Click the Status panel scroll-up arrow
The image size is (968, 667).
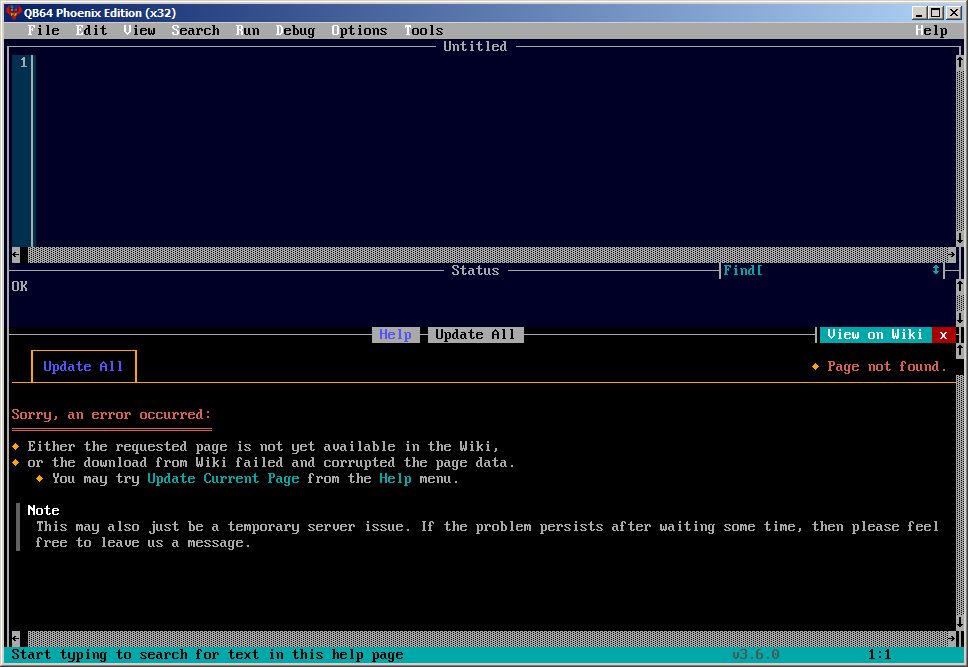click(x=960, y=286)
